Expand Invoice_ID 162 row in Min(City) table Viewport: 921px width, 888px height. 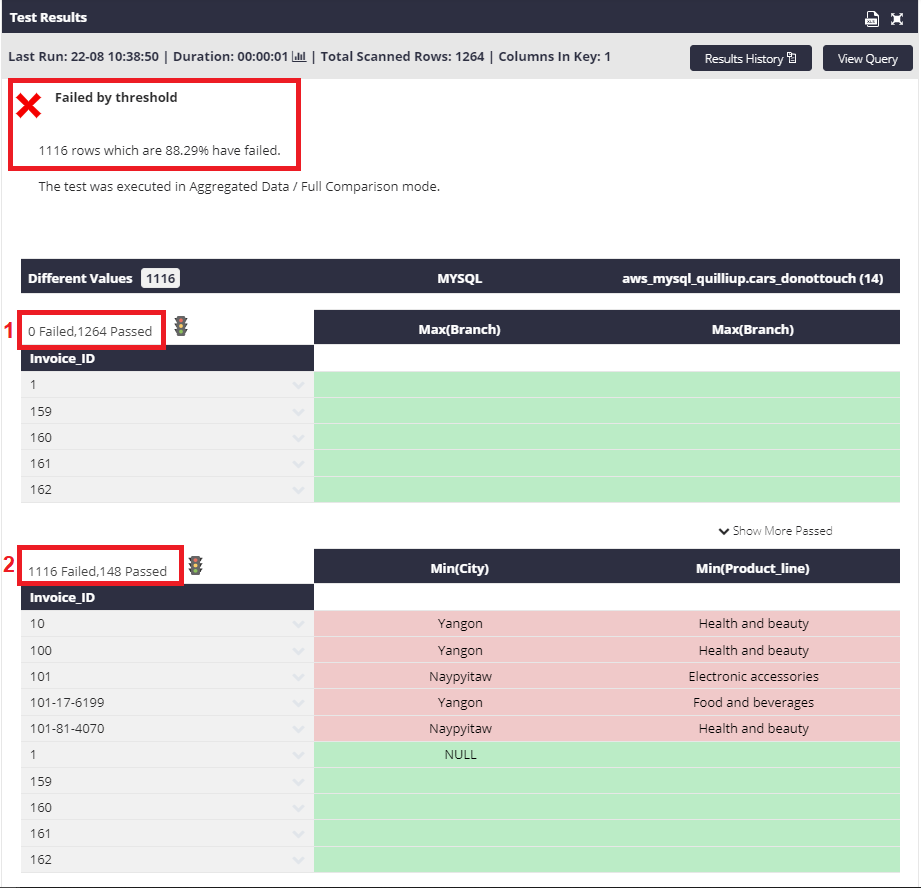[298, 860]
